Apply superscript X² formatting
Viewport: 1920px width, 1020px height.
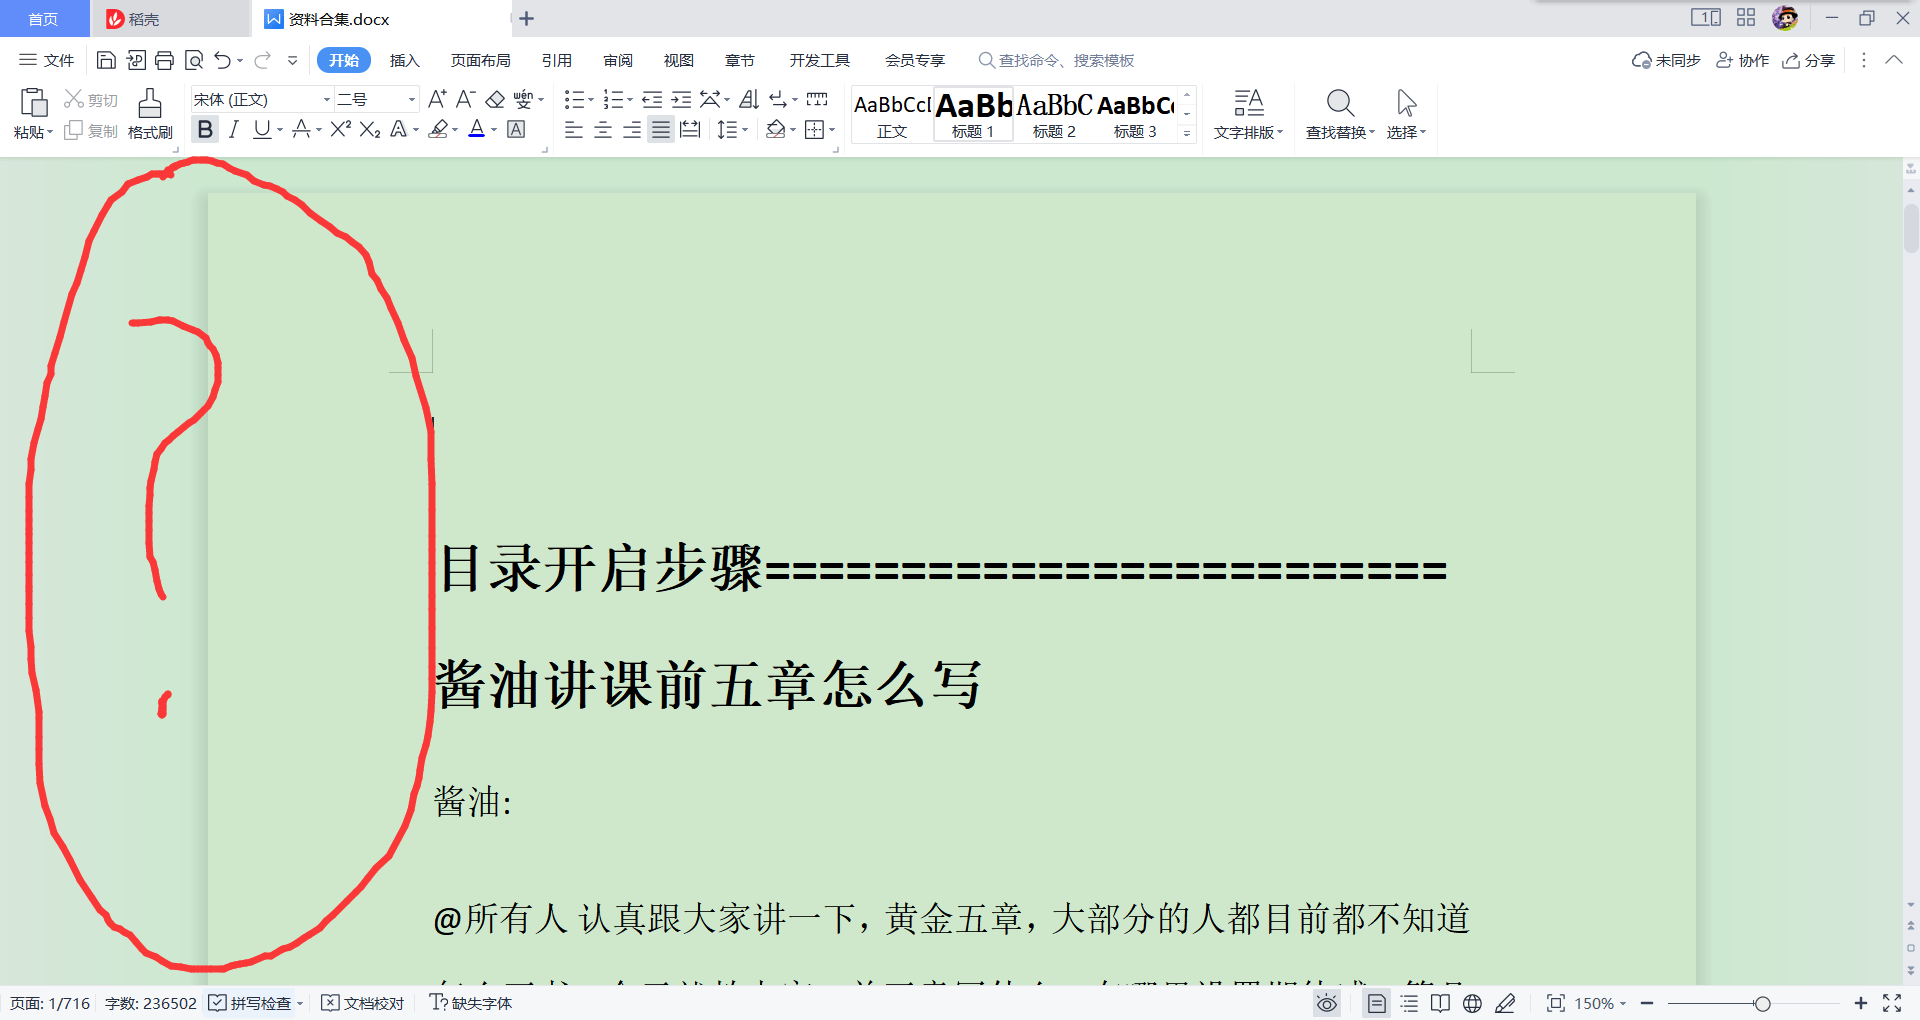pos(340,129)
